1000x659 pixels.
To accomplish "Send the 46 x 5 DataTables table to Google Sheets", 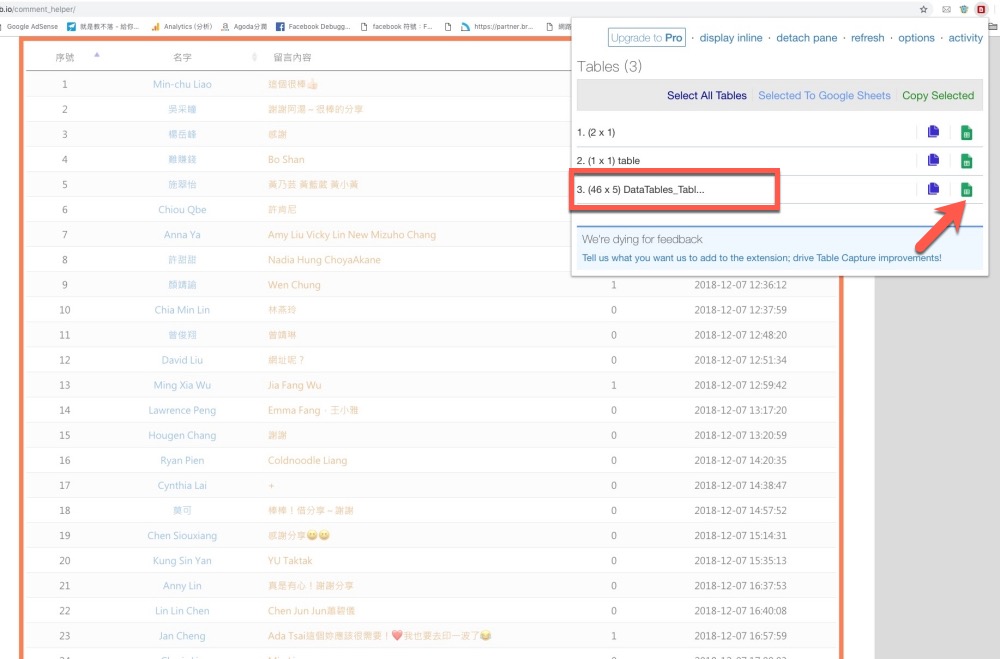I will [966, 190].
